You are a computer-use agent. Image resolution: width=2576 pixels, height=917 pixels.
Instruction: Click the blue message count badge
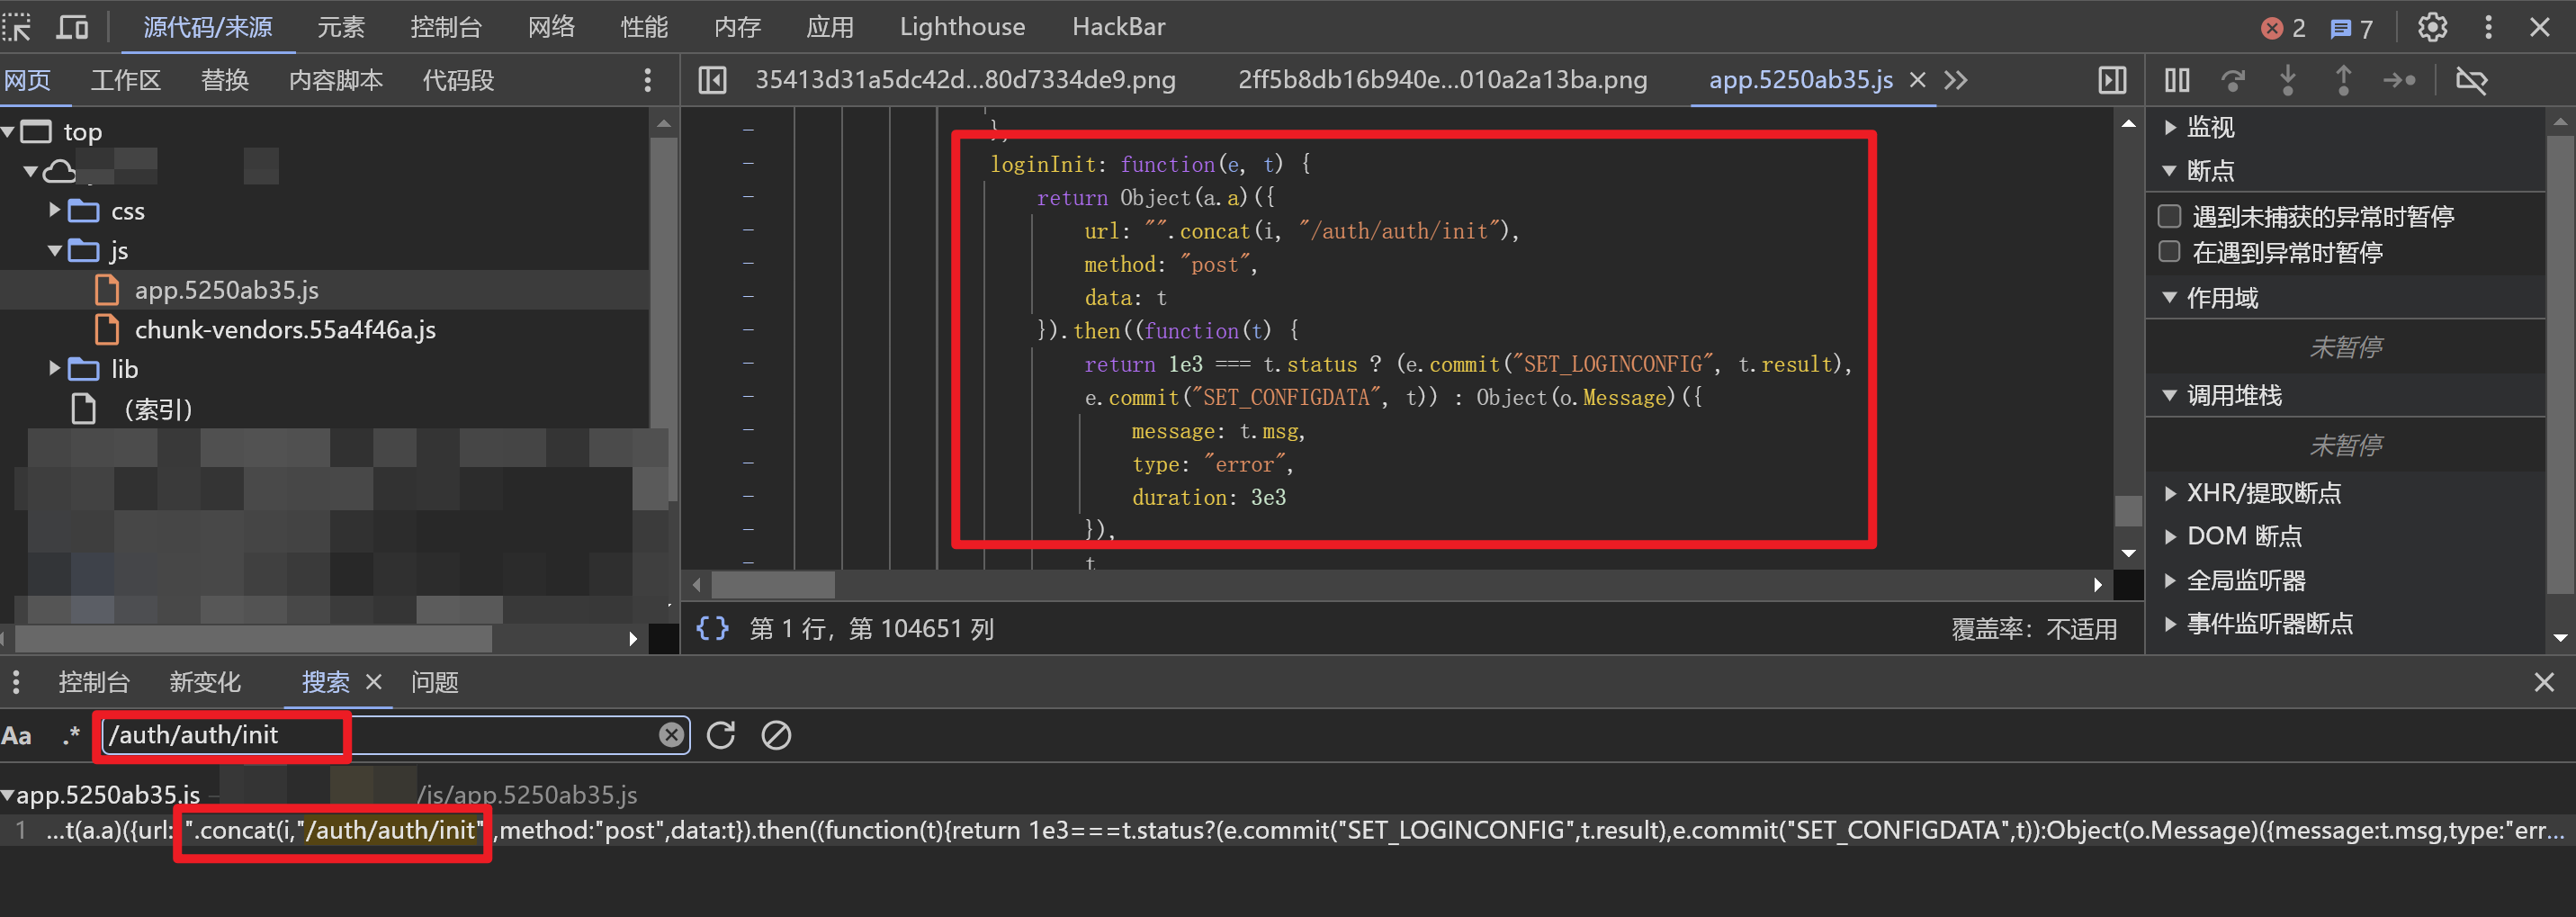pyautogui.click(x=2351, y=28)
